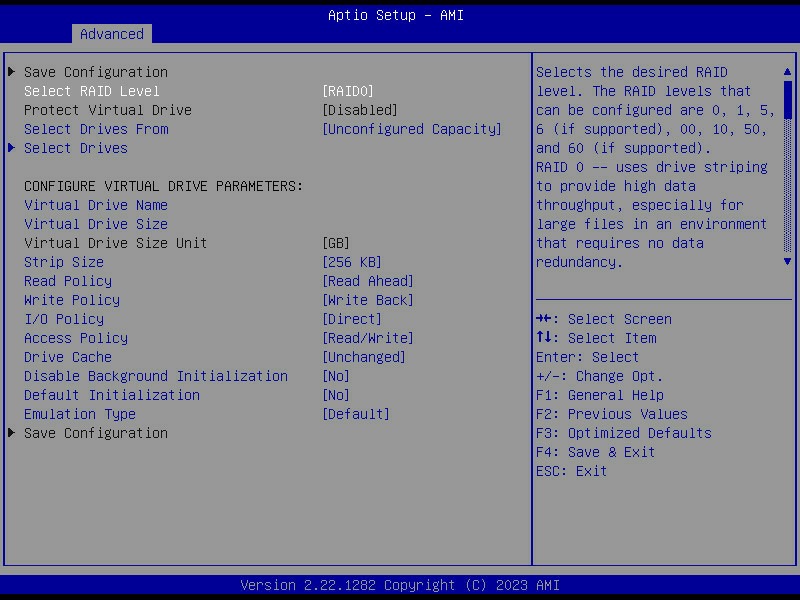
Task: Select the Virtual Drive Size Unit label
Action: coord(115,243)
